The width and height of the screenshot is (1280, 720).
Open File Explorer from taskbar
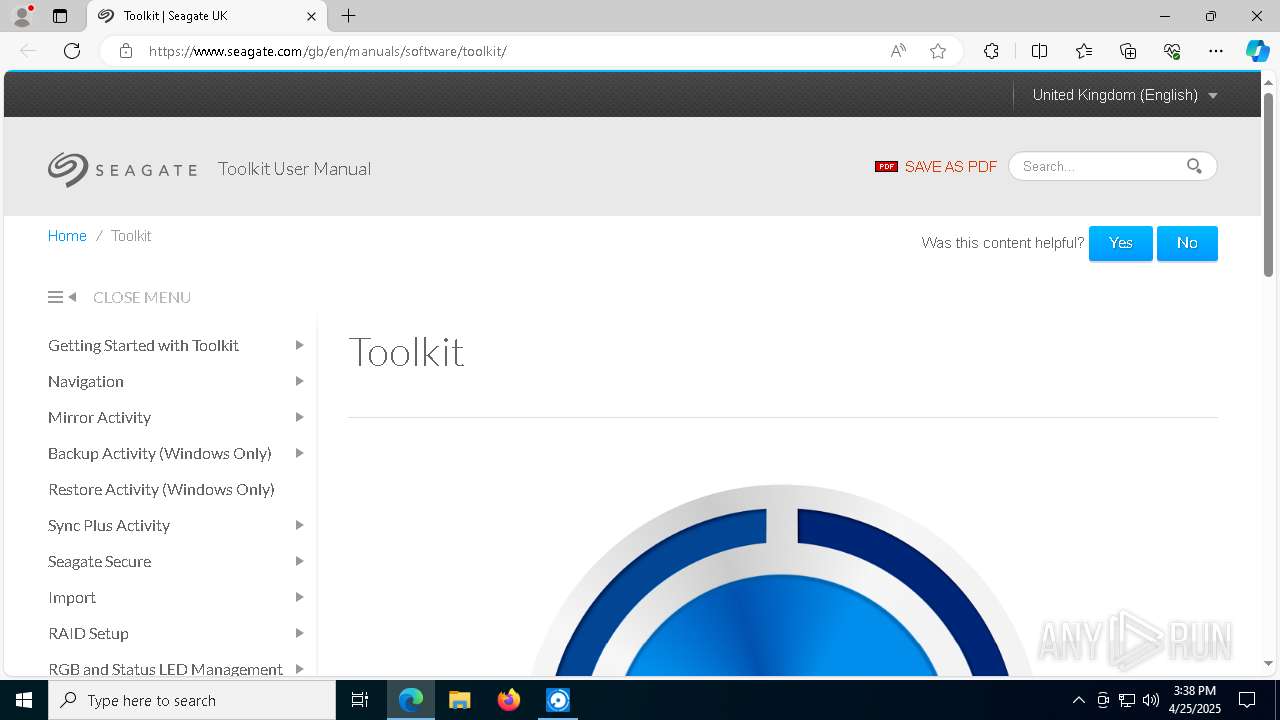click(x=459, y=700)
